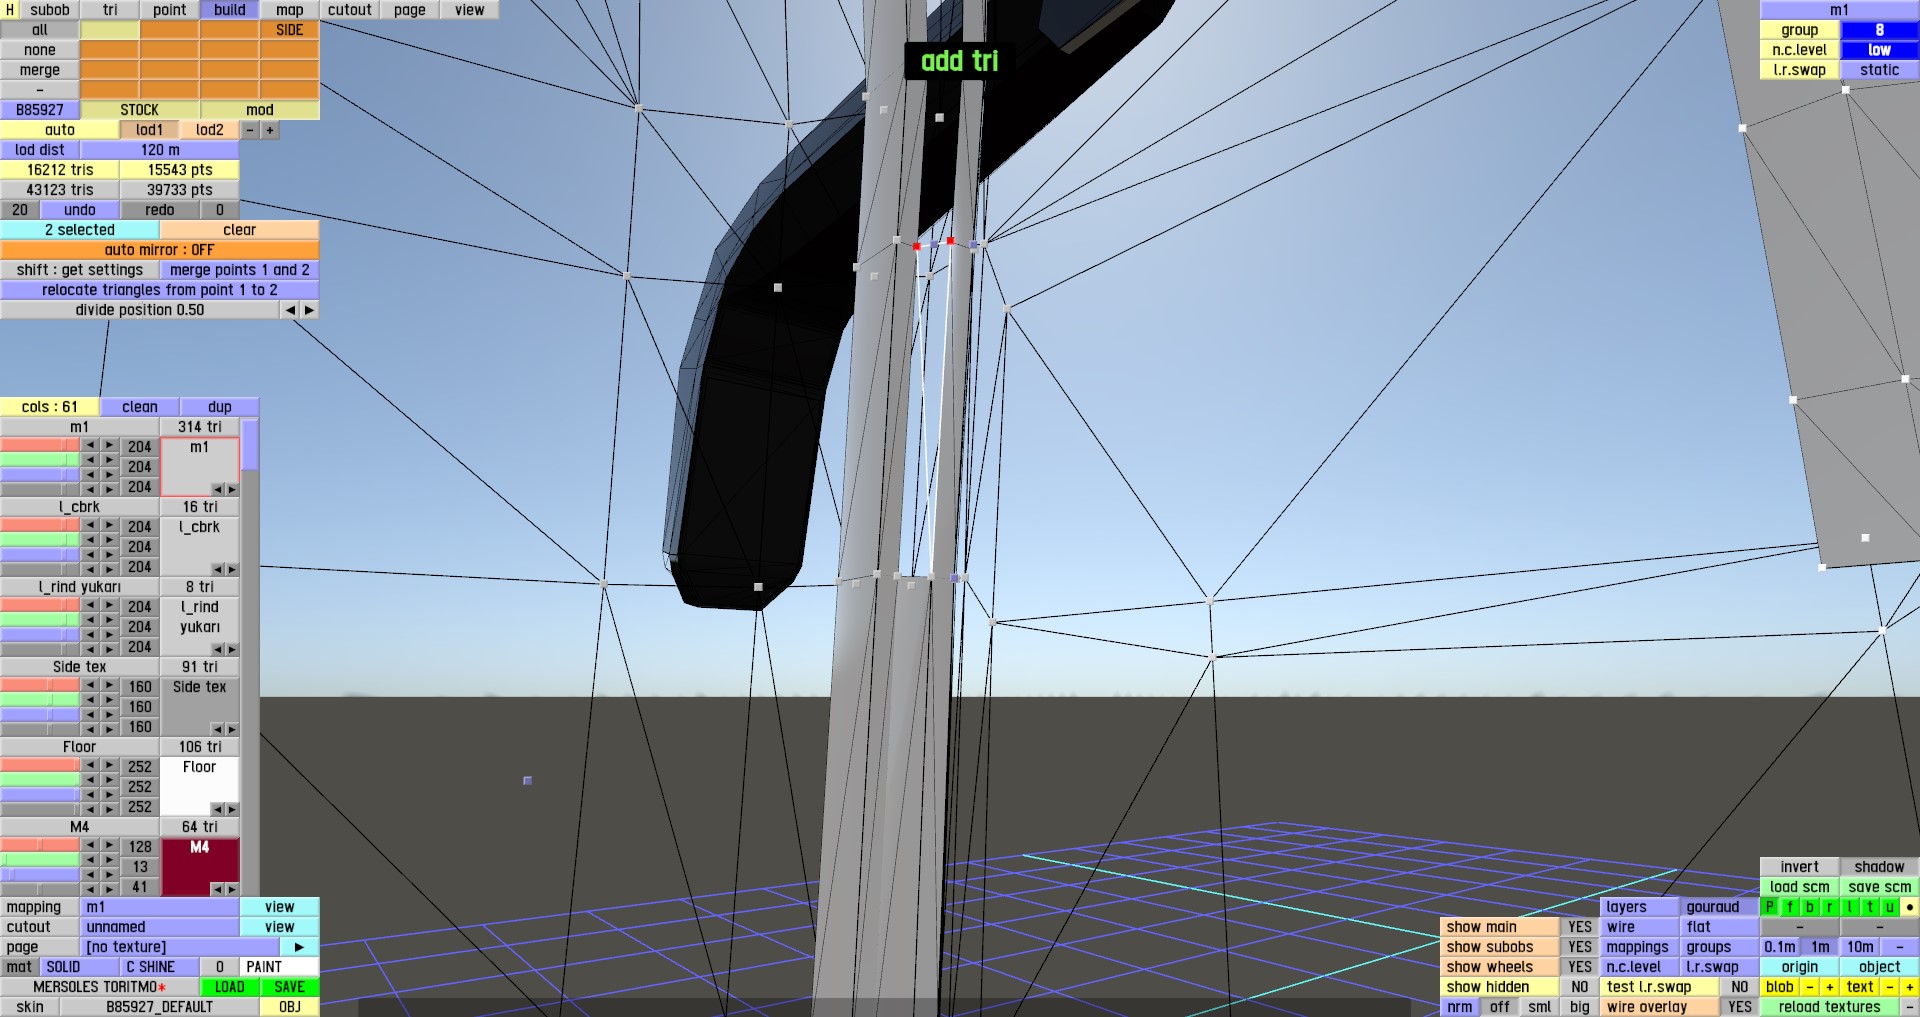Select the f front view button
1920x1017 pixels.
(x=1790, y=907)
